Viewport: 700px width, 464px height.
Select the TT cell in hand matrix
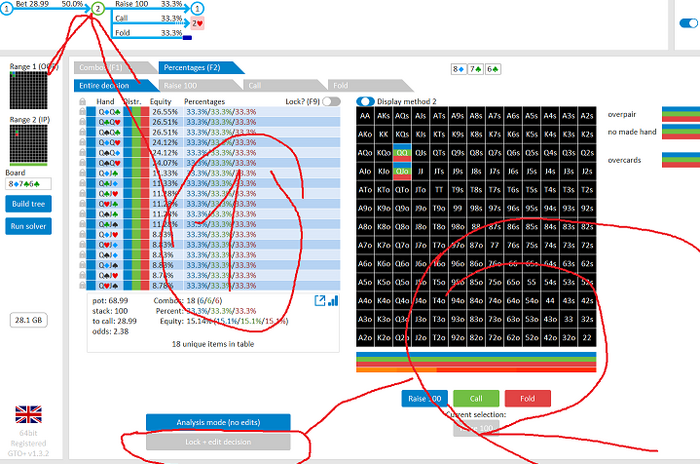pos(439,190)
